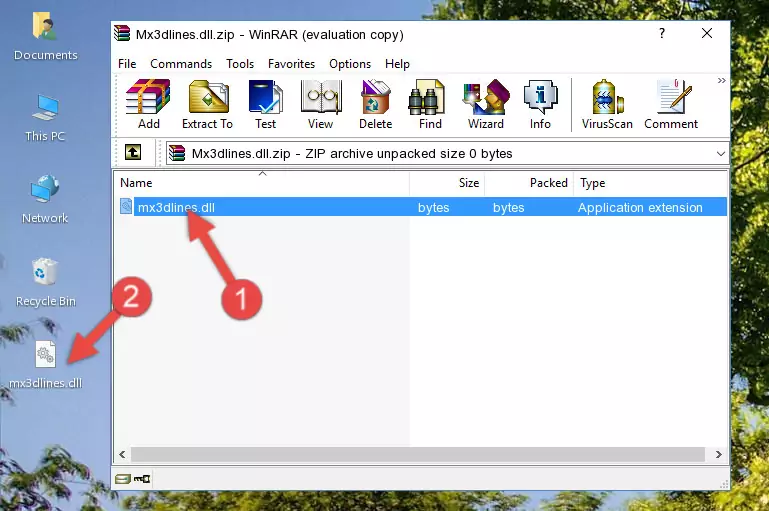Sort by the Packed column header

[x=529, y=183]
